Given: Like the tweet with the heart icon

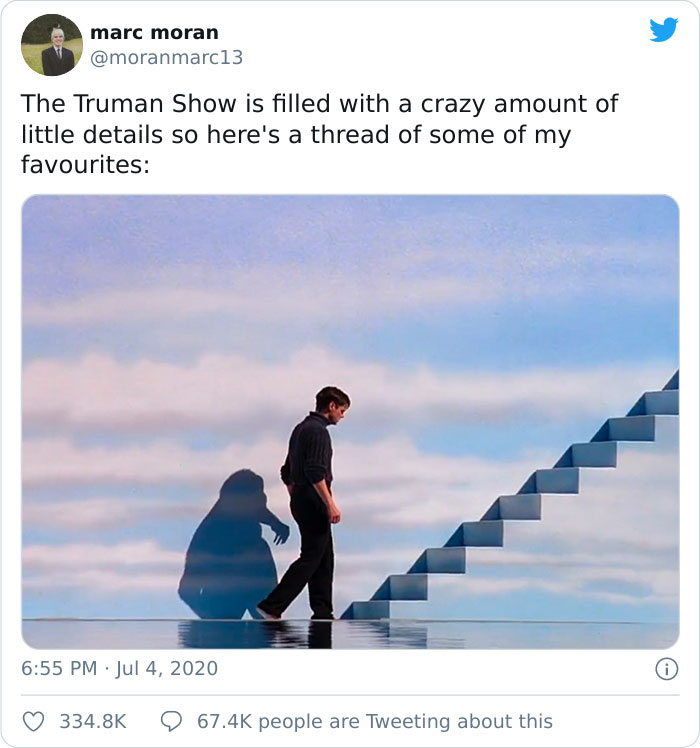Looking at the screenshot, I should tap(34, 721).
